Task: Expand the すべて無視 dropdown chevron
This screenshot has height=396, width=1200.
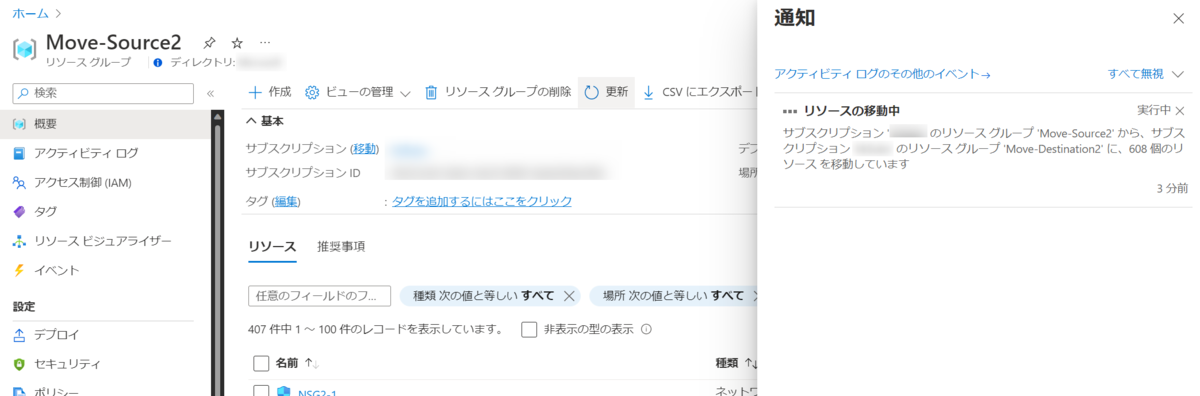Action: pyautogui.click(x=1177, y=74)
